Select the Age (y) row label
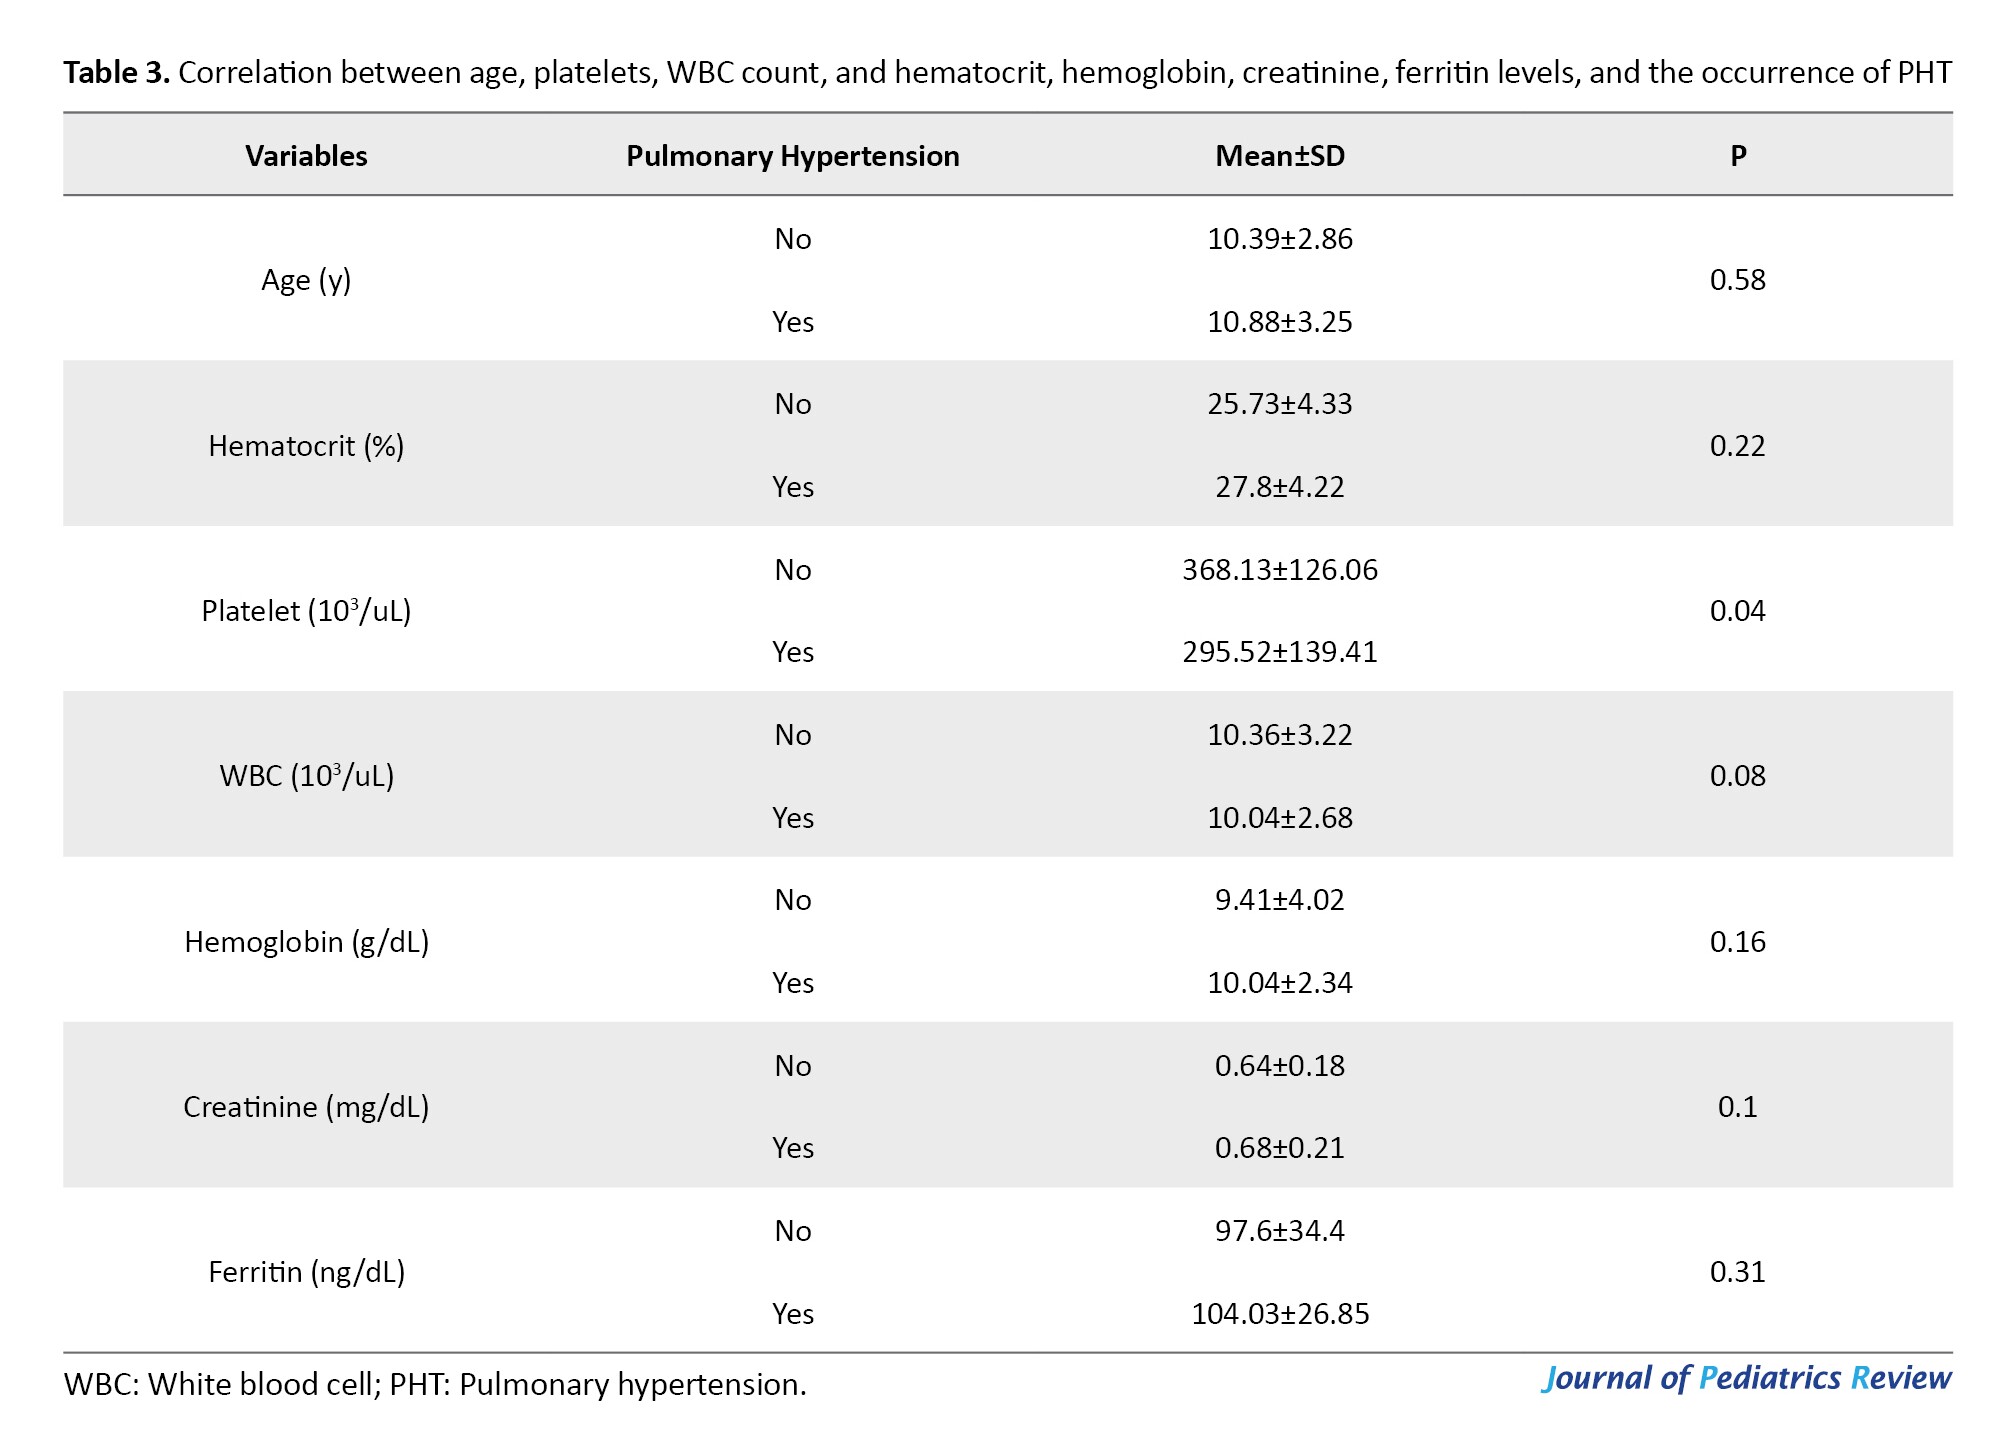 tap(306, 280)
